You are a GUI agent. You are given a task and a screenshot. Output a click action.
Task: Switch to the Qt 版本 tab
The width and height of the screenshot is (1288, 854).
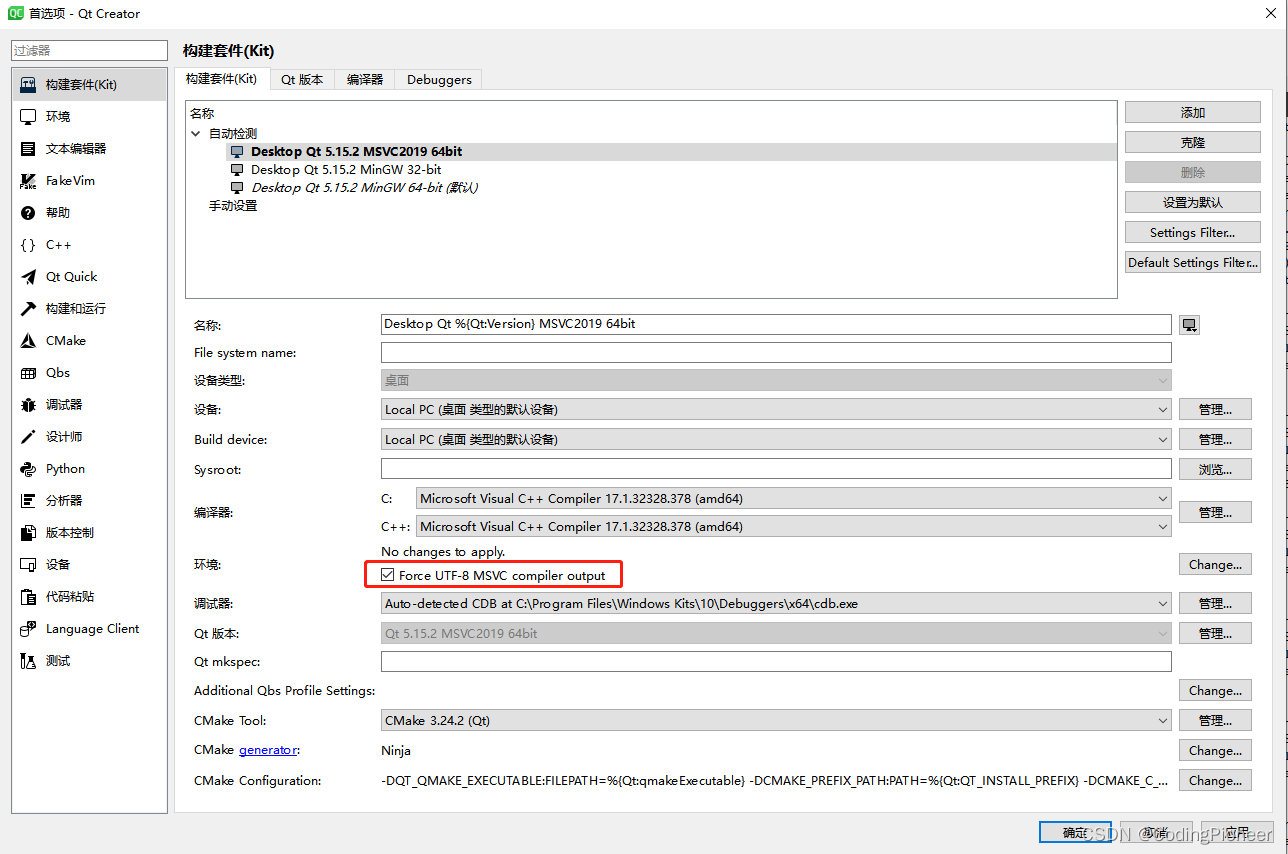[x=302, y=80]
